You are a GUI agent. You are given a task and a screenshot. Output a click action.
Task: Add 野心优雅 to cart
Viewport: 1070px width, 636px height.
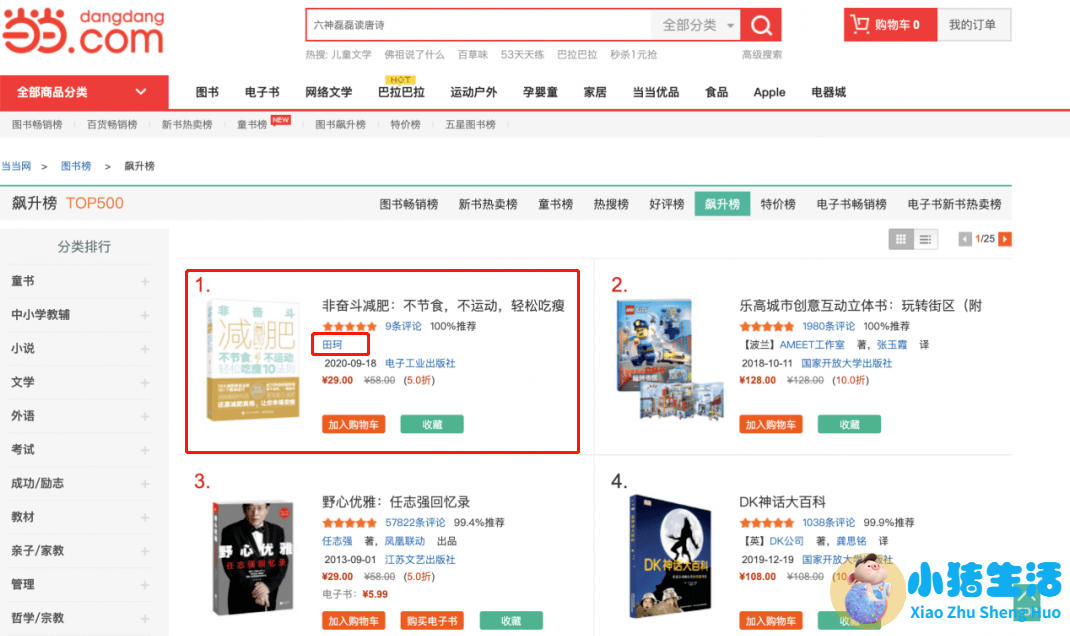[353, 621]
